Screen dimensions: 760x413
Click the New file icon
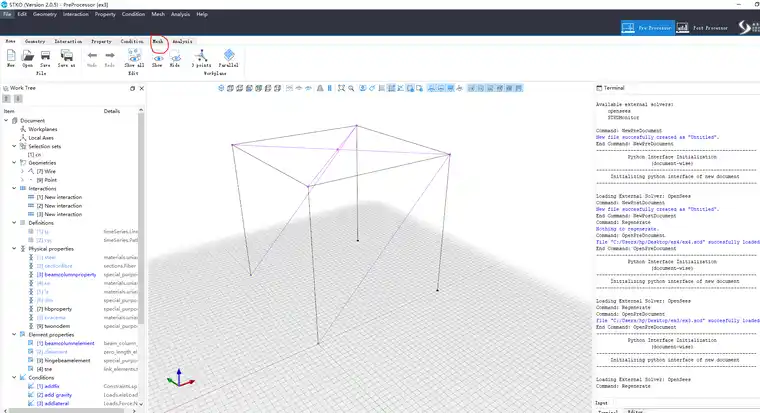coord(11,56)
